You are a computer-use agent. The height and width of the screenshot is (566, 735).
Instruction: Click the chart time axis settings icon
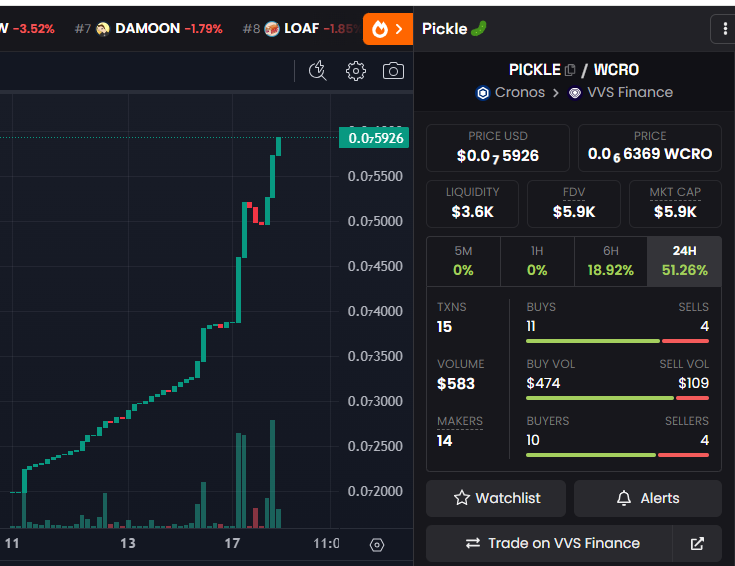point(377,545)
